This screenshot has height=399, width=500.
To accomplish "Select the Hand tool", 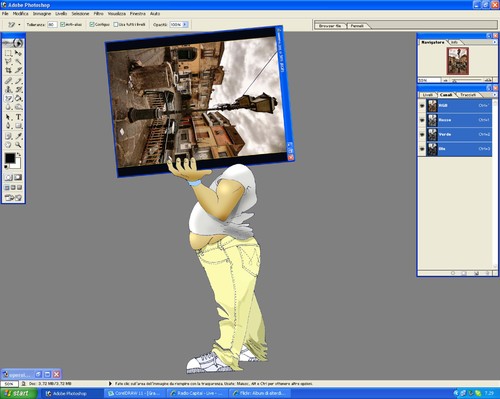I will tap(8, 145).
